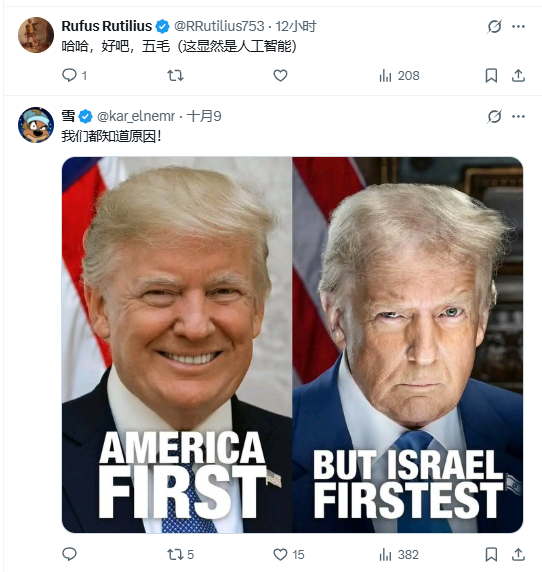Open Rufus Rutilius profile name link
542x572 pixels.
(x=107, y=26)
